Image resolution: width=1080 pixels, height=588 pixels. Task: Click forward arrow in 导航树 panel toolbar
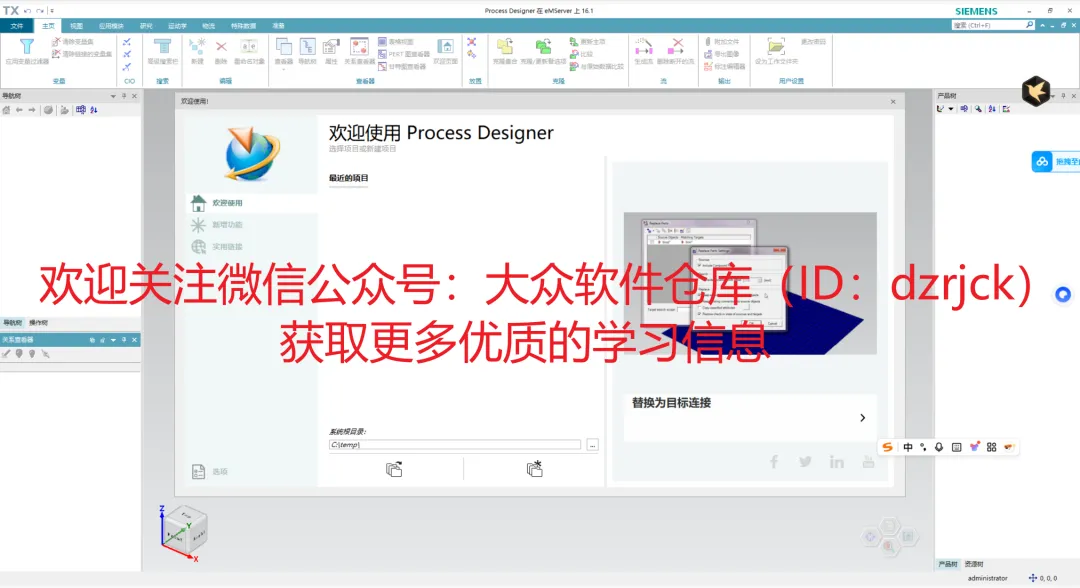tap(32, 110)
